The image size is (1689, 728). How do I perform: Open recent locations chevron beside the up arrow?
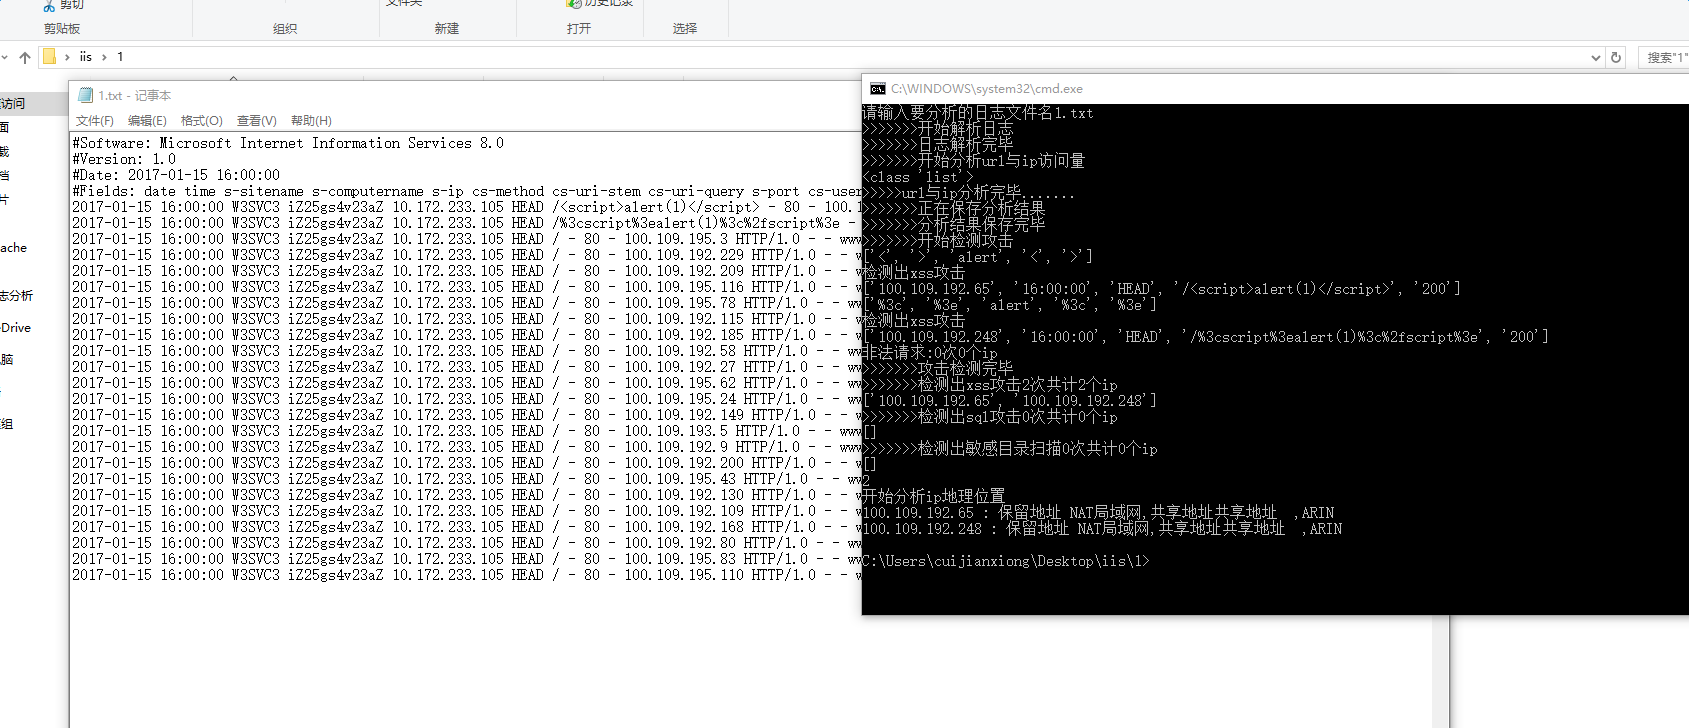point(5,57)
